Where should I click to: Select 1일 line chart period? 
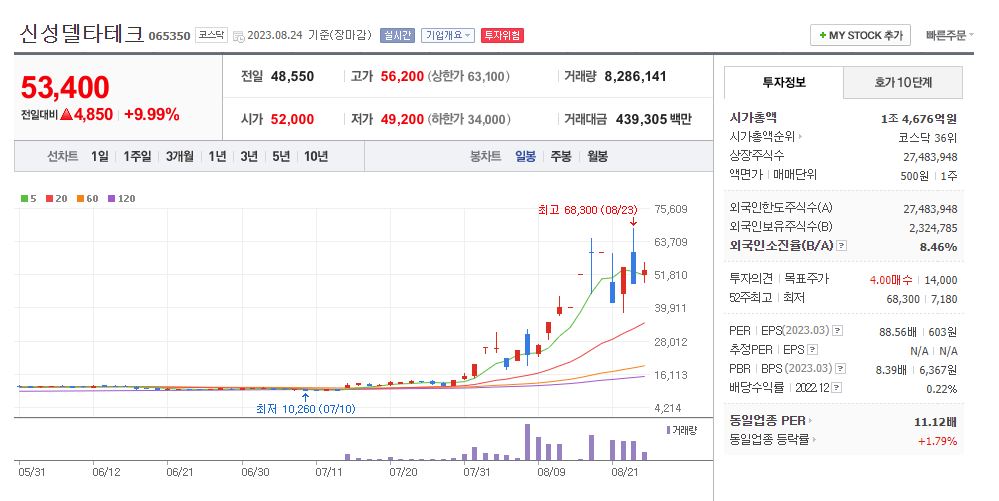click(99, 156)
